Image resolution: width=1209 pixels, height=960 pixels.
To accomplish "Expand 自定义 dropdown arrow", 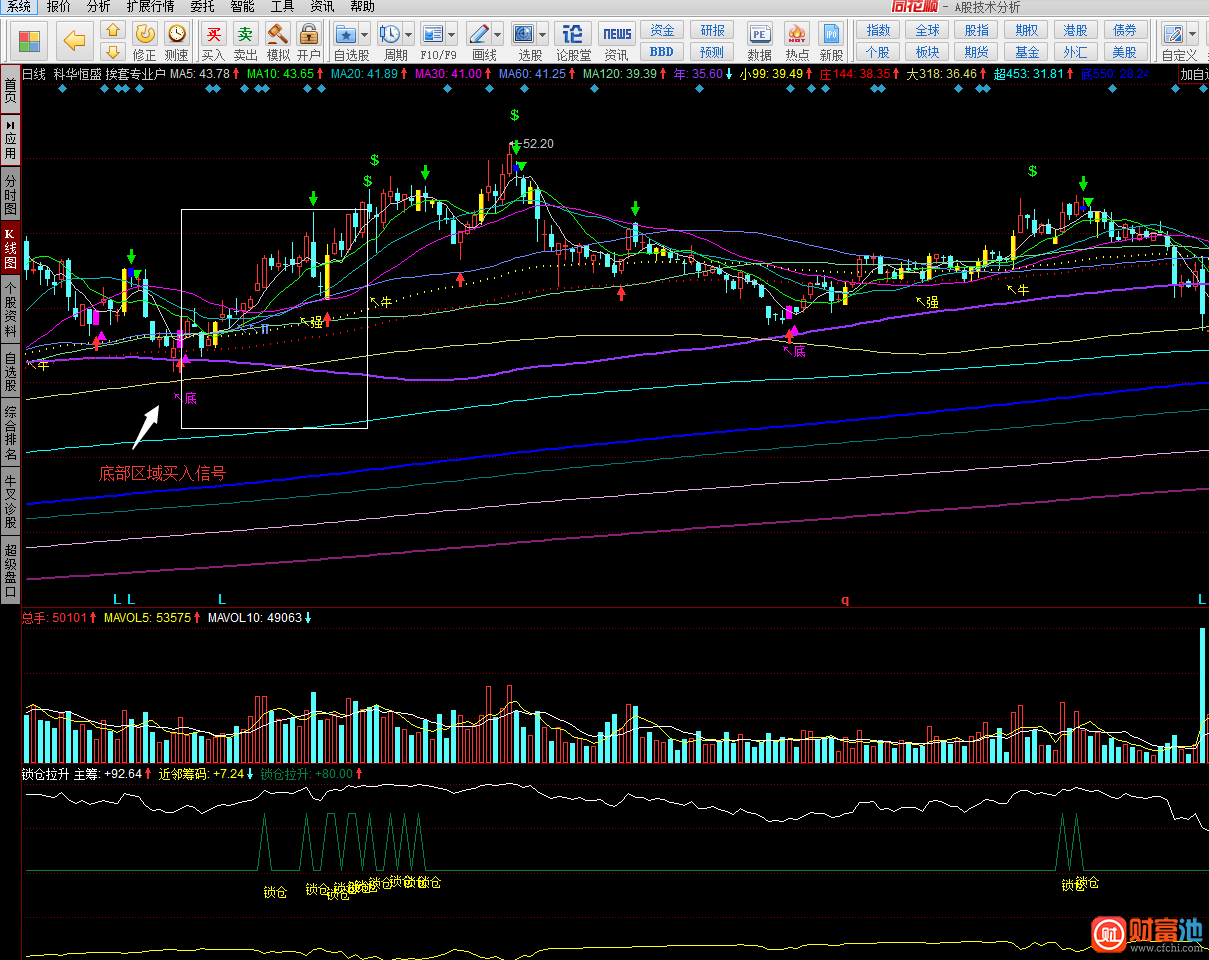I will (x=1192, y=34).
